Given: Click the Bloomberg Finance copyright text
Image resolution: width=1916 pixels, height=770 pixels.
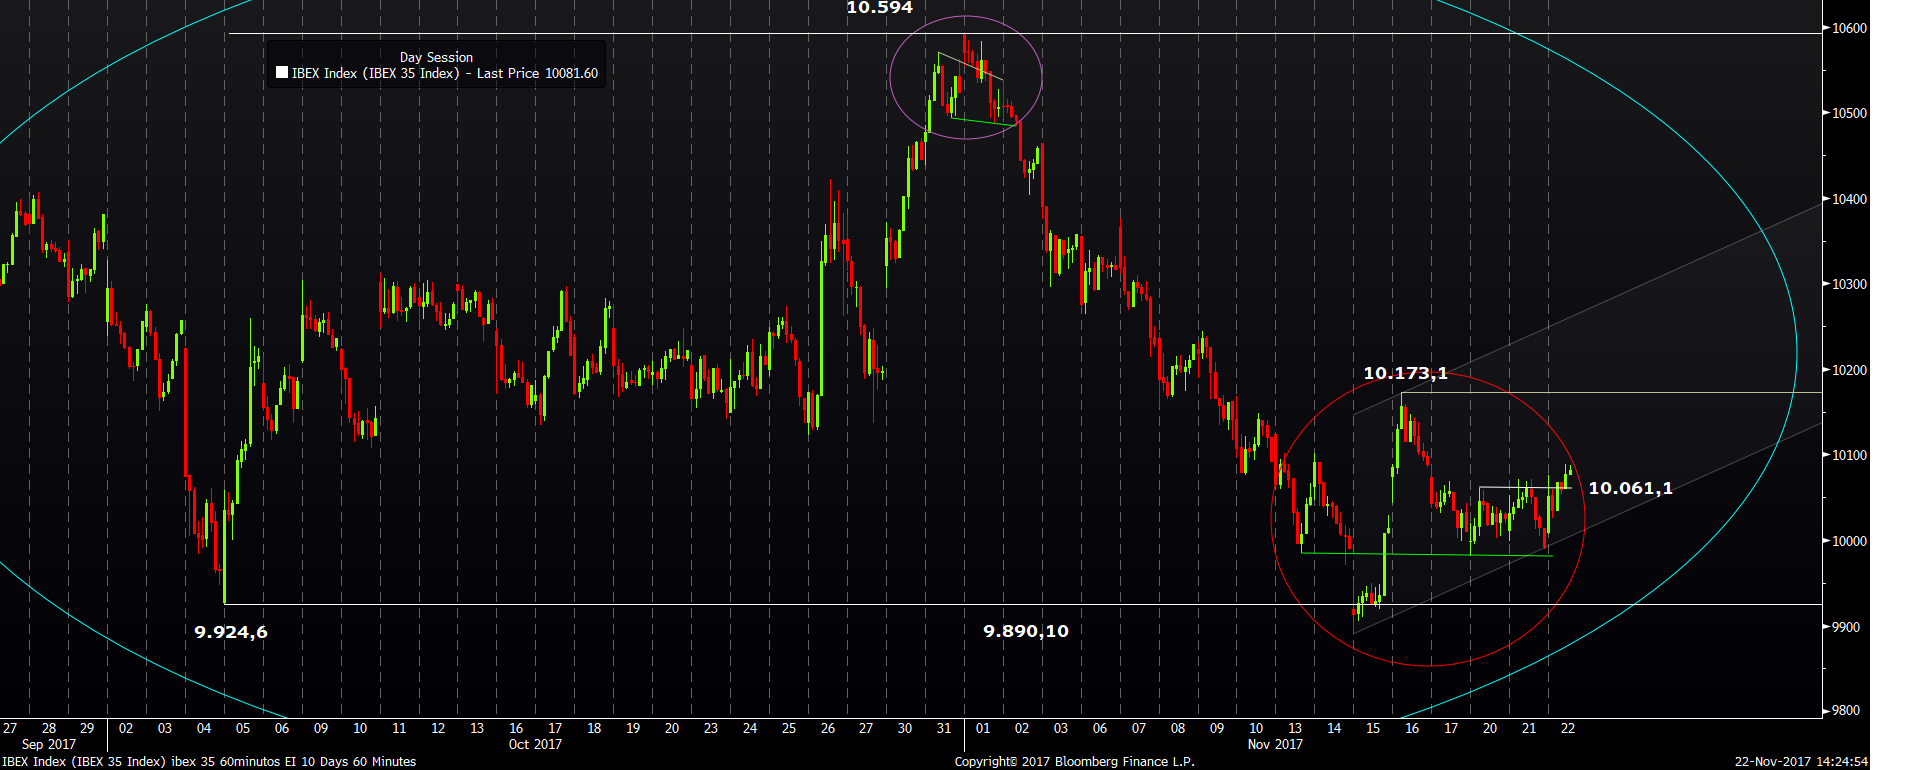Looking at the screenshot, I should (x=1075, y=762).
